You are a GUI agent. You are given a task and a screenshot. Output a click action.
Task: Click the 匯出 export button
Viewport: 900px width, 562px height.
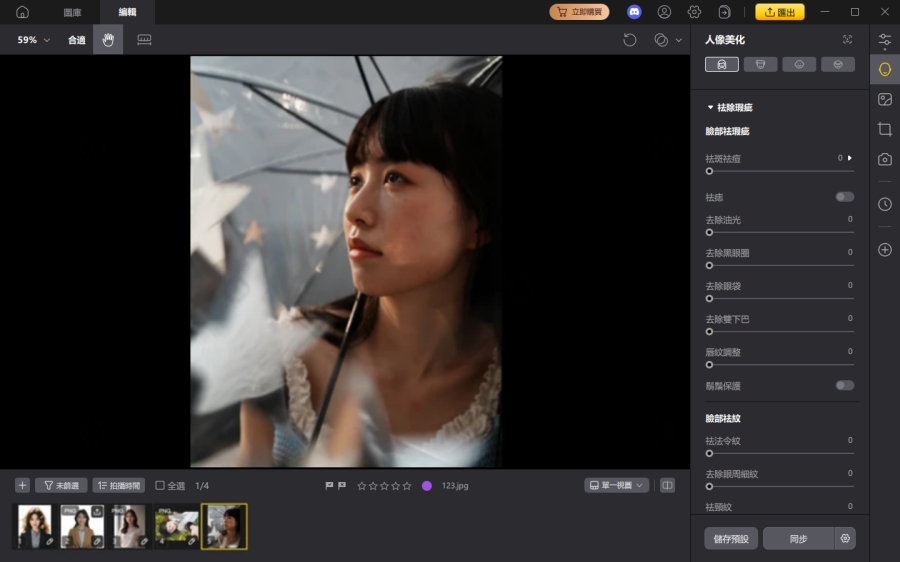pyautogui.click(x=779, y=12)
